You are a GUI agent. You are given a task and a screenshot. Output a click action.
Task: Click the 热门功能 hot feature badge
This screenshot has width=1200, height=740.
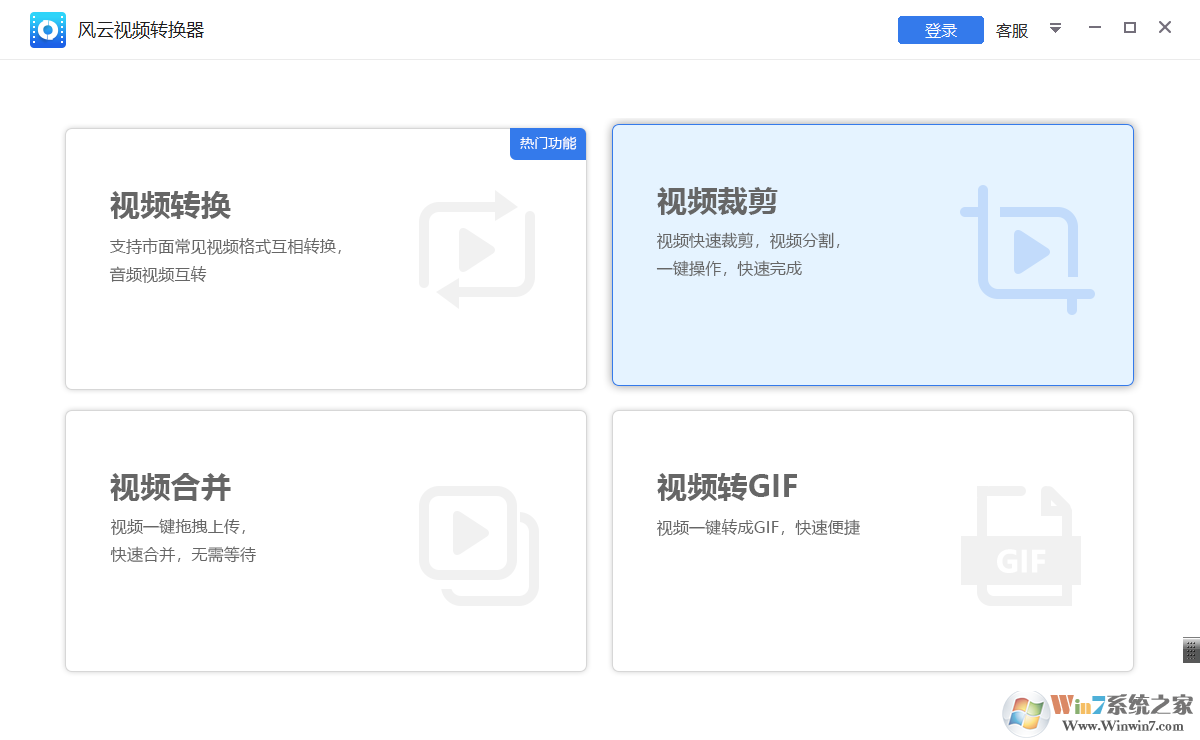click(x=547, y=144)
